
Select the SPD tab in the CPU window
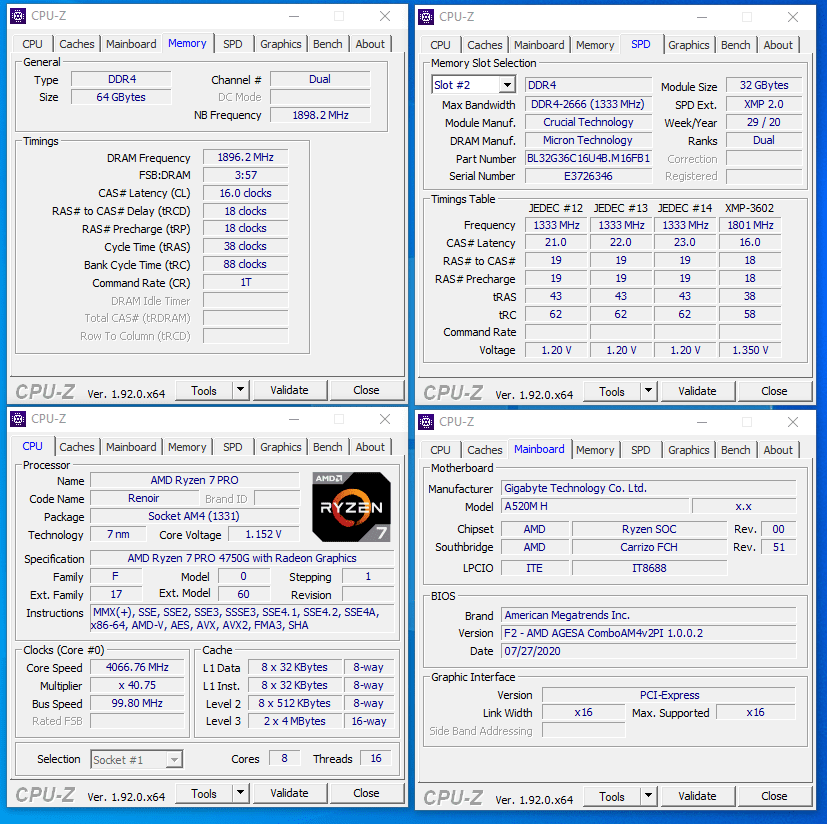[233, 447]
